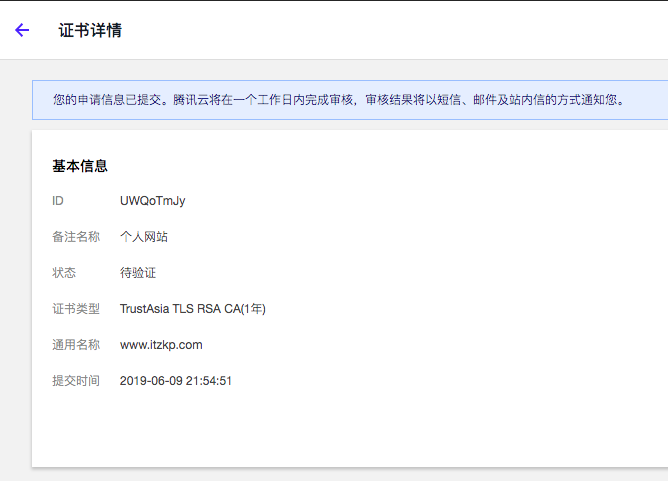
Task: Click the 通用名称 label
Action: pyautogui.click(x=76, y=345)
